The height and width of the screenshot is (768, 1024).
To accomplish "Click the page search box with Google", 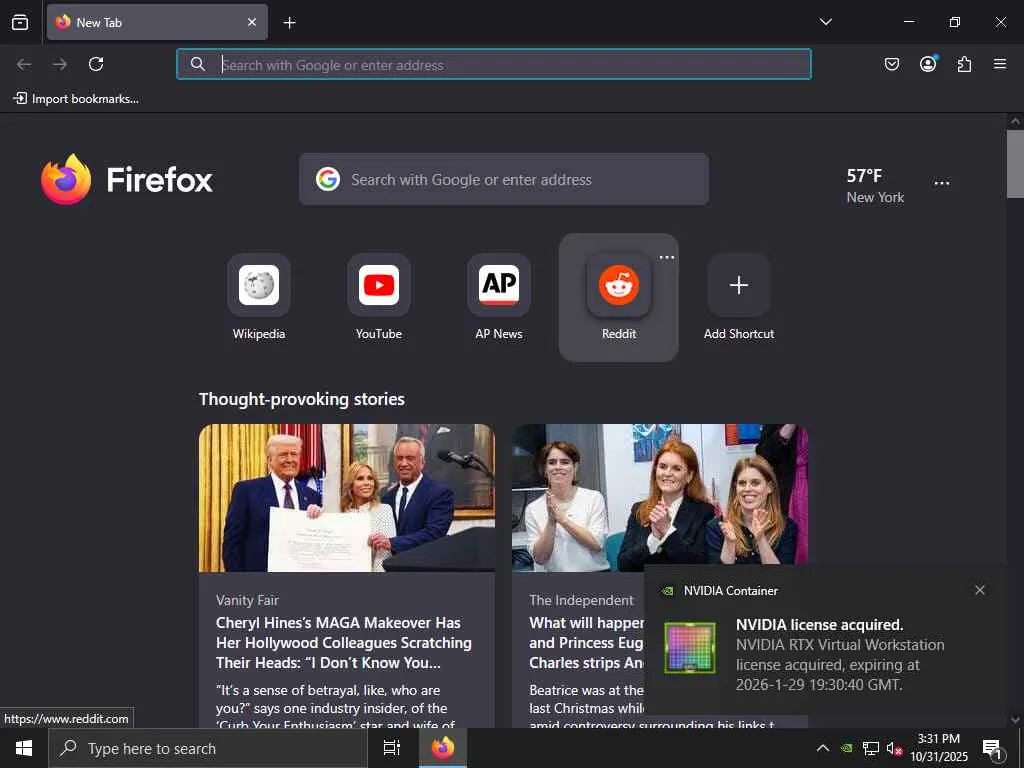I will tap(504, 179).
